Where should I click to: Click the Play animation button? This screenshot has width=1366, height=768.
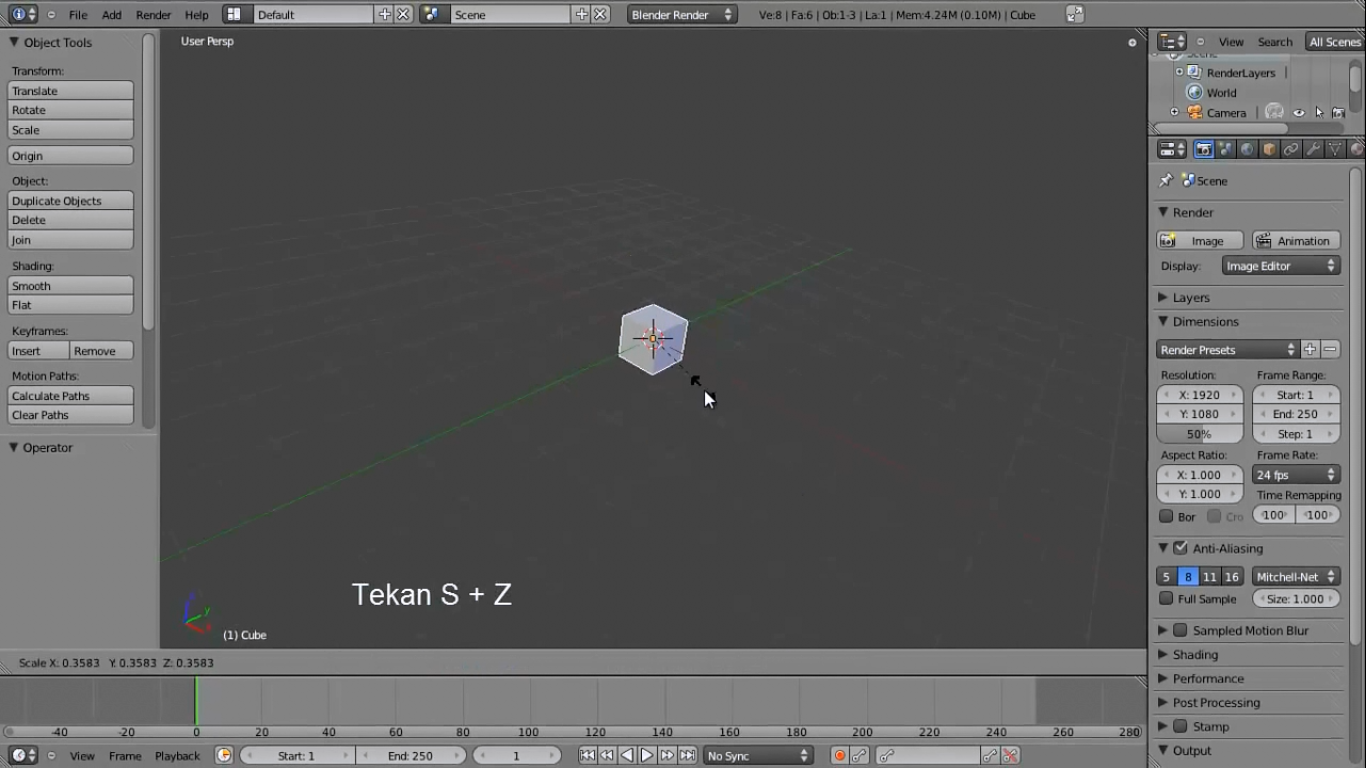tap(646, 755)
